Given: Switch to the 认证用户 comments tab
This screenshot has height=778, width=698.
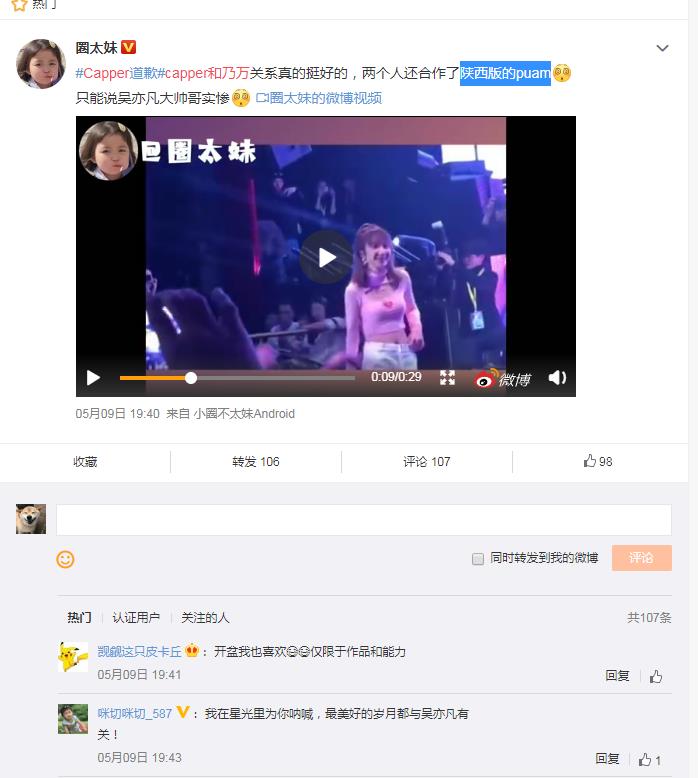Looking at the screenshot, I should [x=136, y=618].
